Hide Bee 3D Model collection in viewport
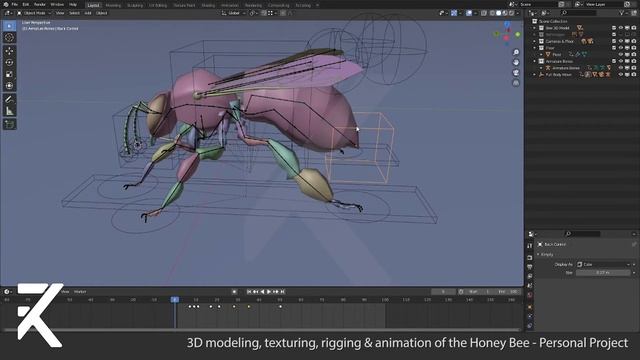This screenshot has width=640, height=360. coord(621,28)
